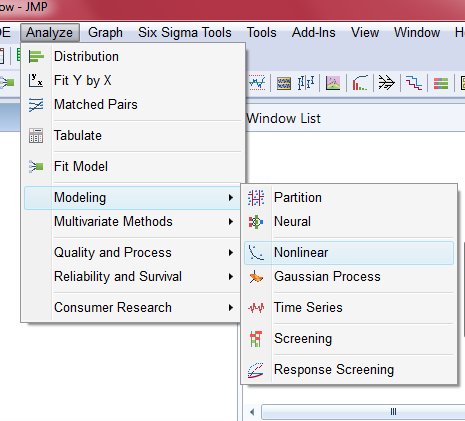Click the horizontal scrollbar left arrow
The width and height of the screenshot is (465, 421).
pos(252,412)
